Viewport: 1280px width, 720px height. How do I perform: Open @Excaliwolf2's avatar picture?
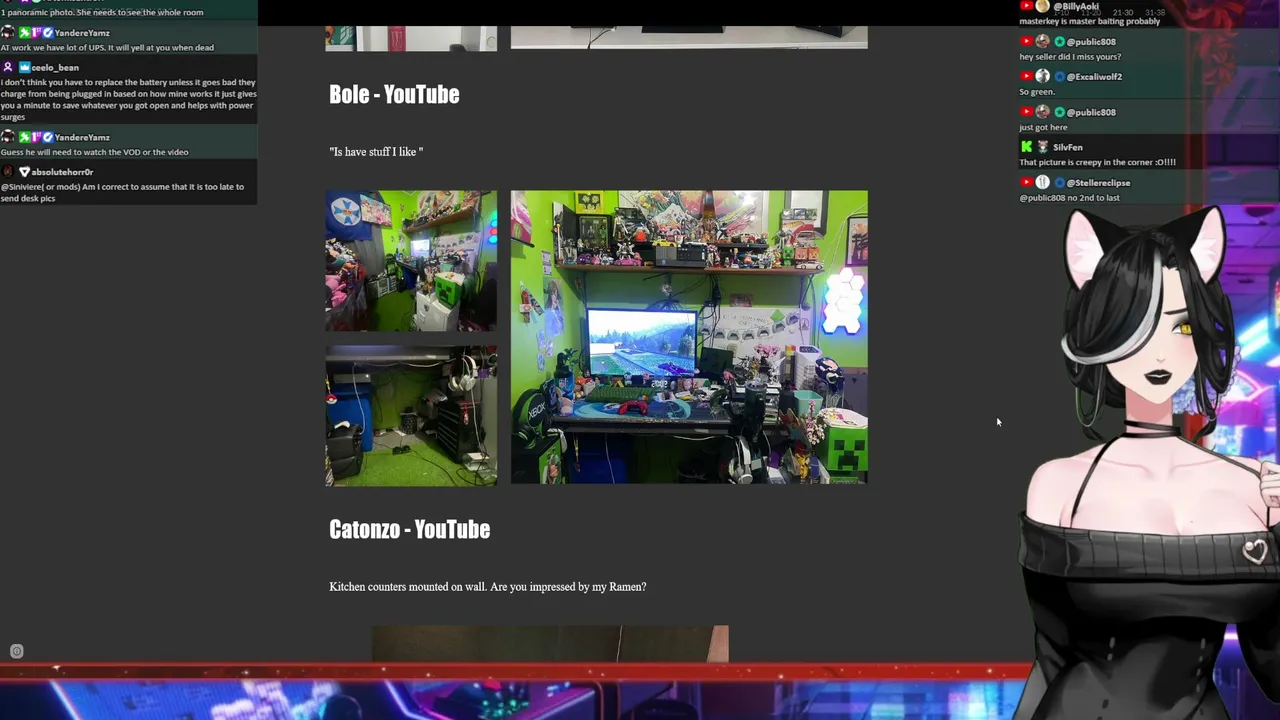1043,76
